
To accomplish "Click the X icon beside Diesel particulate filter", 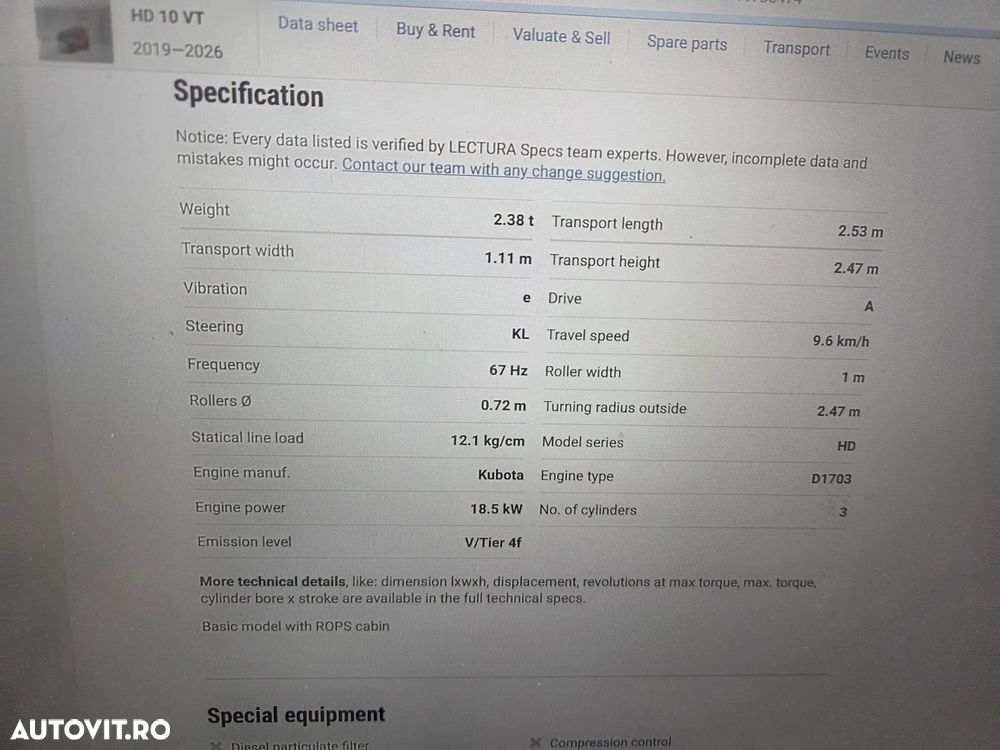I will [x=216, y=745].
